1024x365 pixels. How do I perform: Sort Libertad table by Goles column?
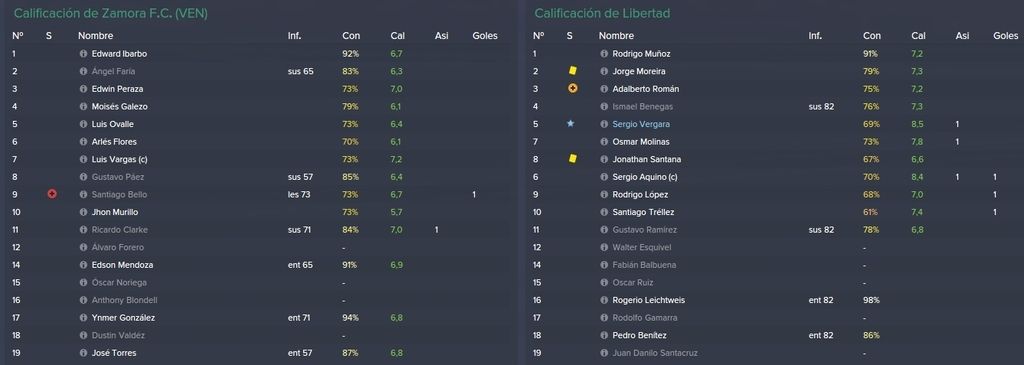pos(1006,36)
